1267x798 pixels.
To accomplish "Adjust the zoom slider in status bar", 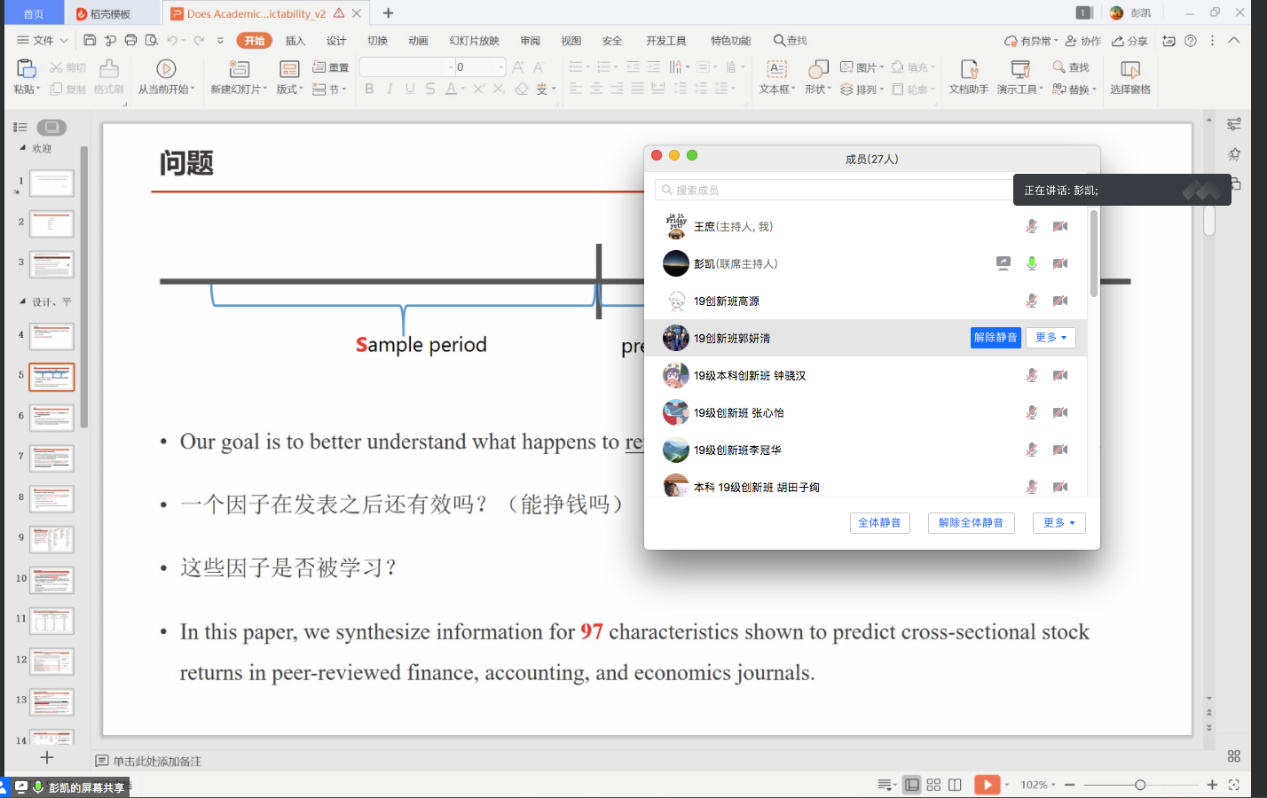I will [1139, 785].
